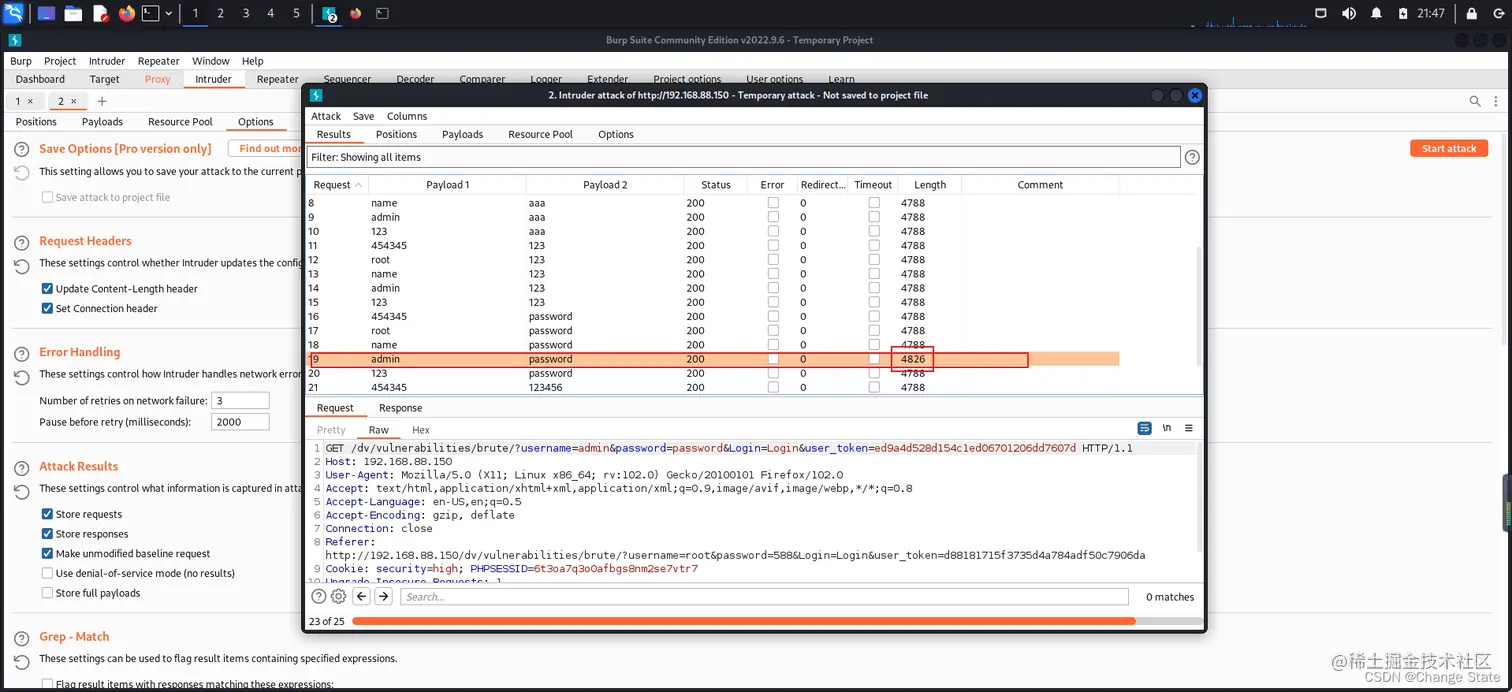The width and height of the screenshot is (1512, 692).
Task: Select the terminal running-window icon in taskbar
Action: pyautogui.click(x=383, y=14)
